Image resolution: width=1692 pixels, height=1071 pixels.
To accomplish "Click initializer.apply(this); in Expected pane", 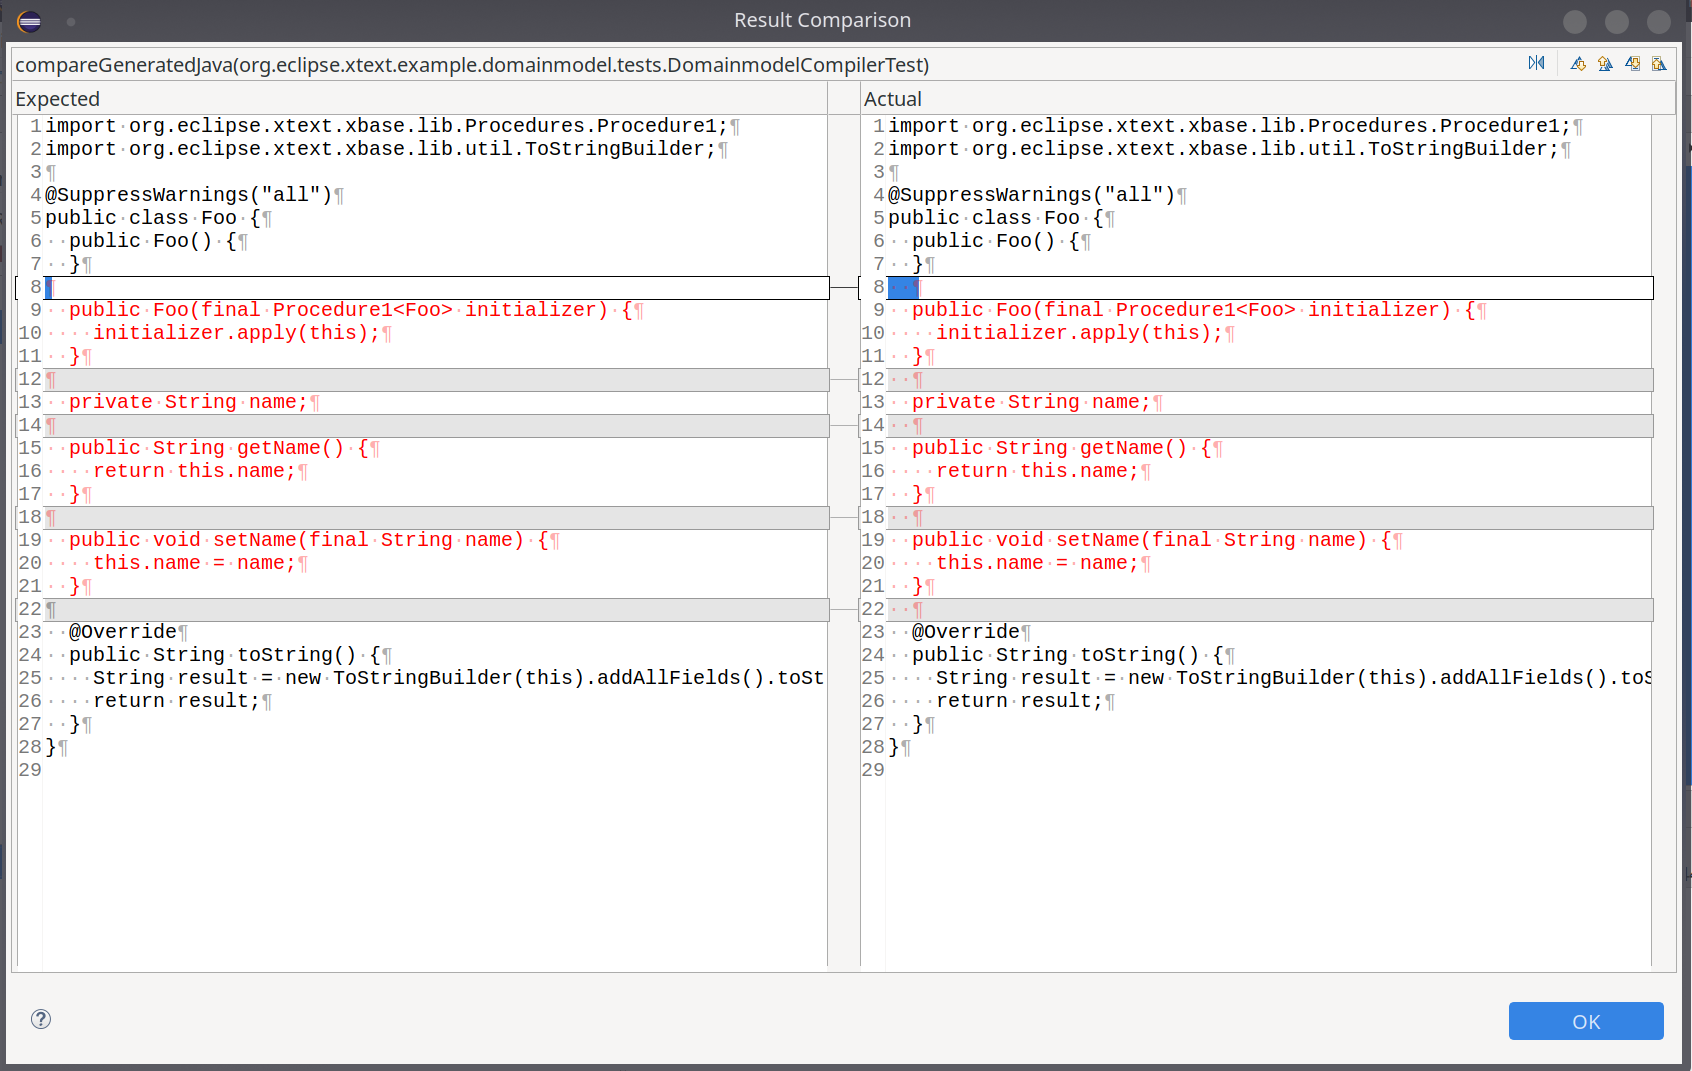I will point(236,333).
